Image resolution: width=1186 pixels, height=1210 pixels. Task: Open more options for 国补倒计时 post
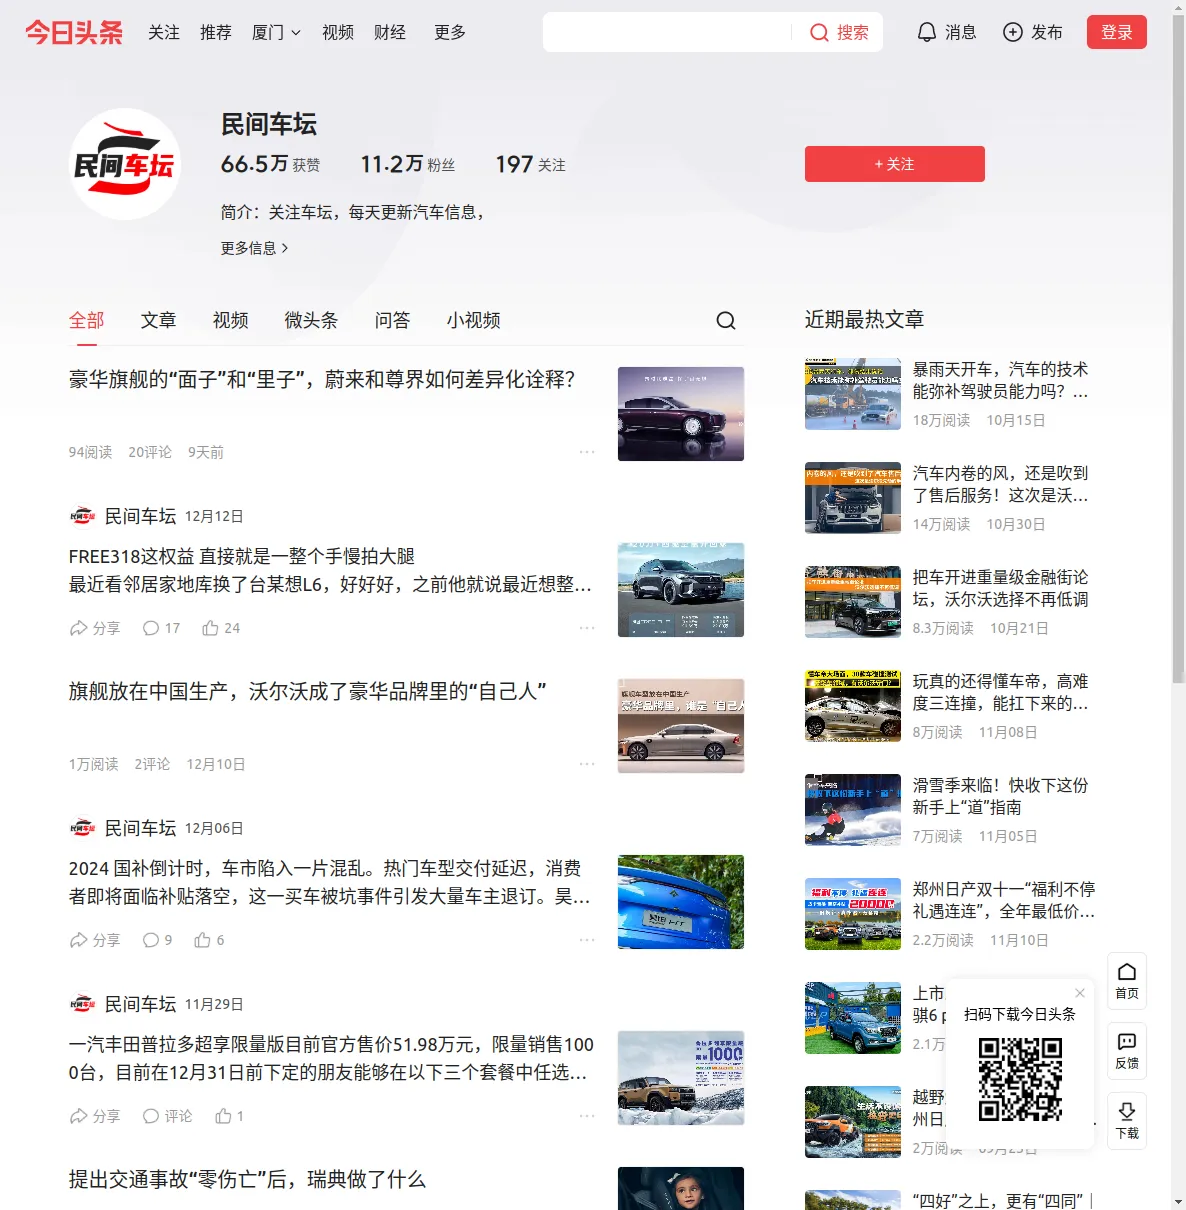click(587, 940)
